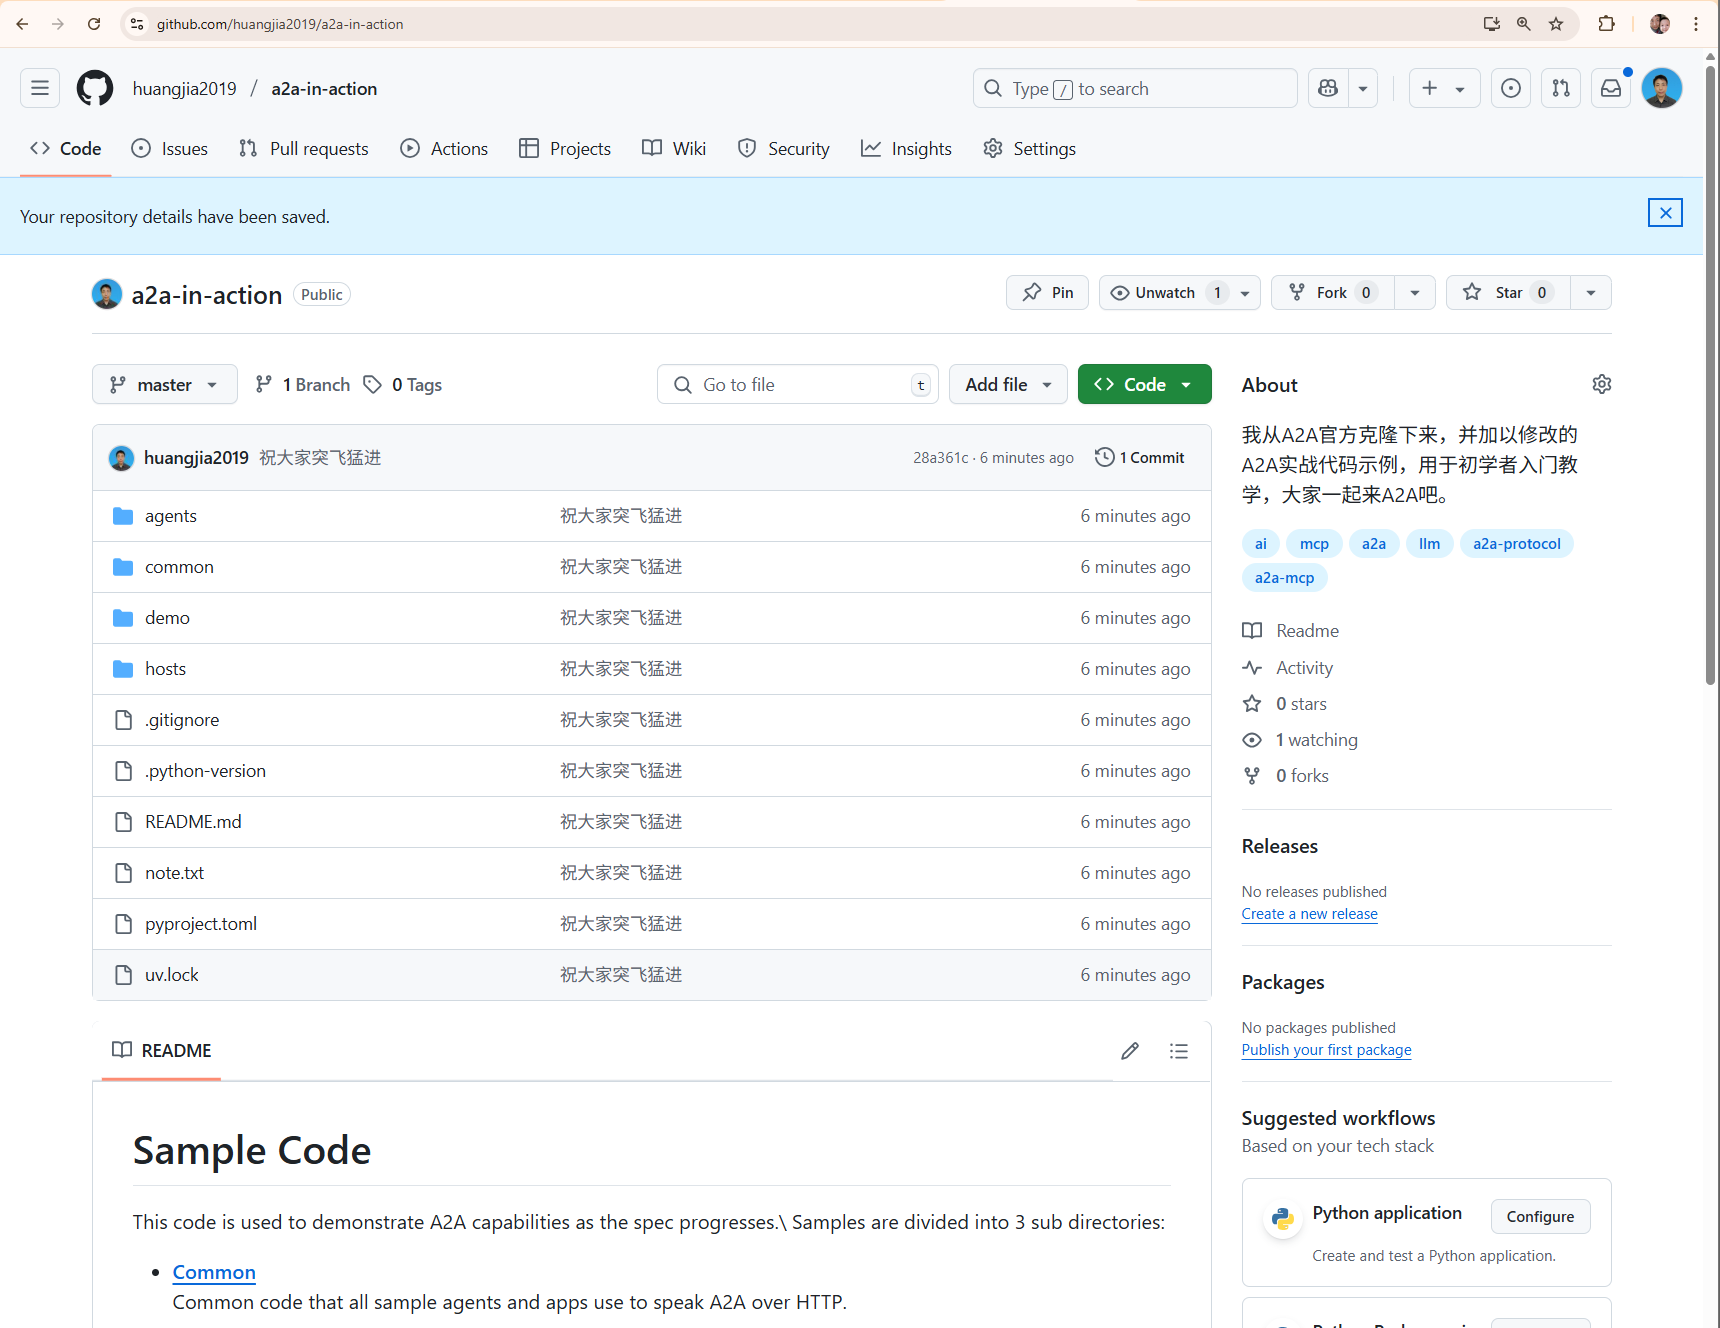The height and width of the screenshot is (1328, 1720).
Task: Expand the master branch dropdown
Action: pos(164,385)
